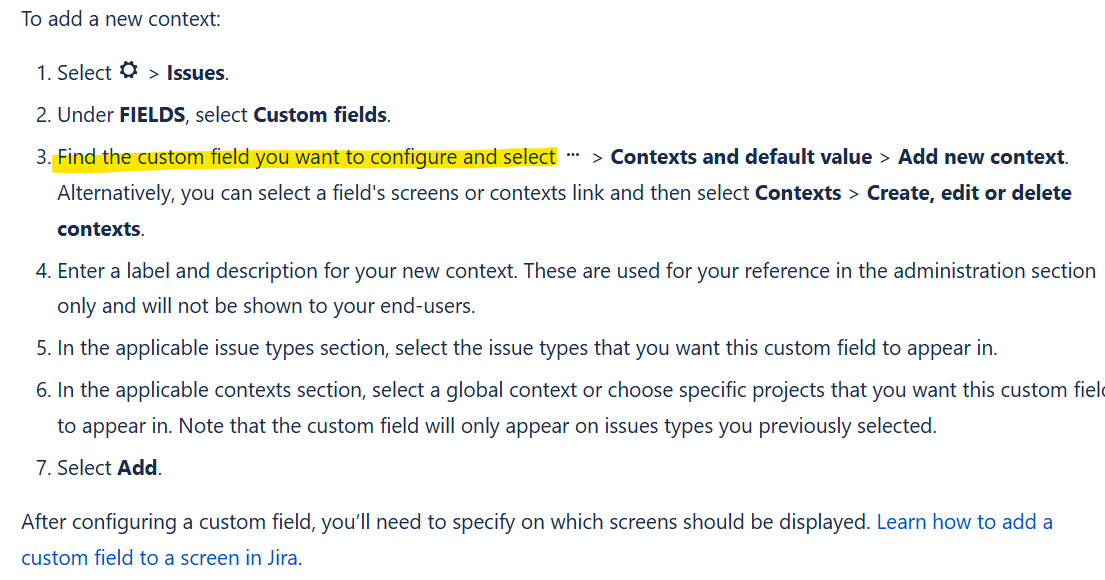The image size is (1105, 580).
Task: Click the bold "Contexts" word after "then select"
Action: [x=798, y=193]
